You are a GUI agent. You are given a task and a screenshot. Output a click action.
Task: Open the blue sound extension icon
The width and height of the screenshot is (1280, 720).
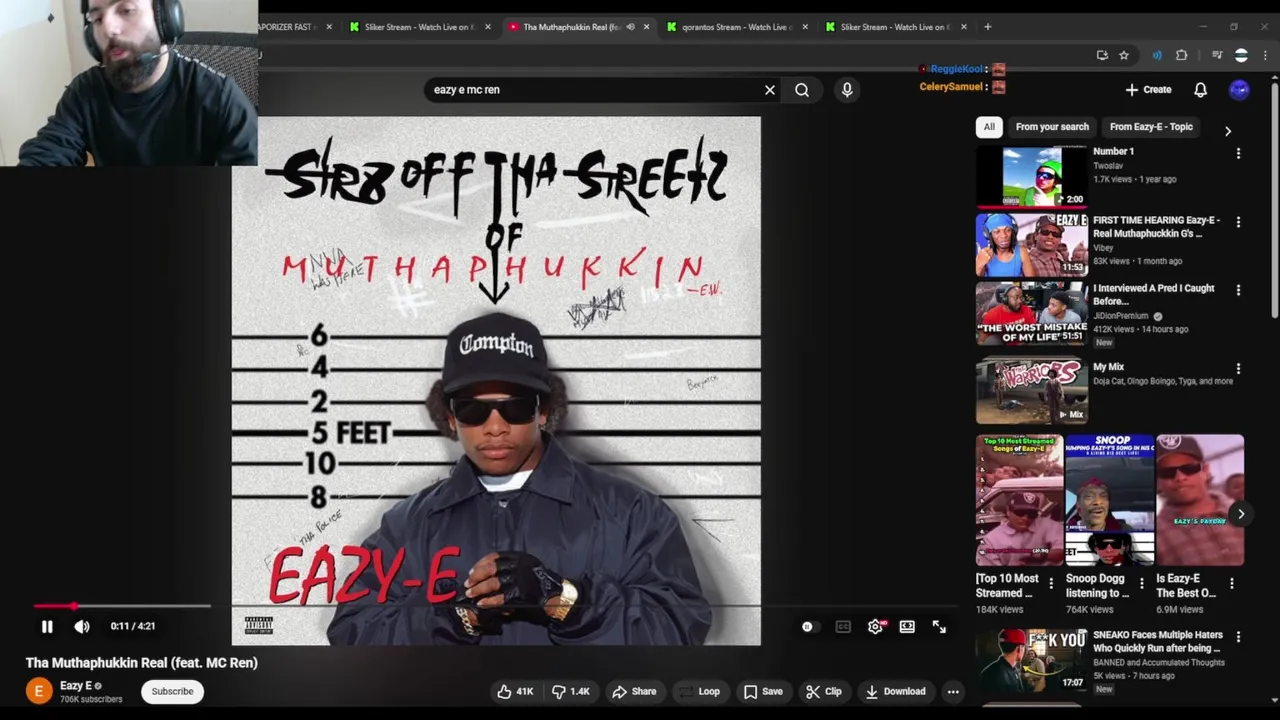1157,56
